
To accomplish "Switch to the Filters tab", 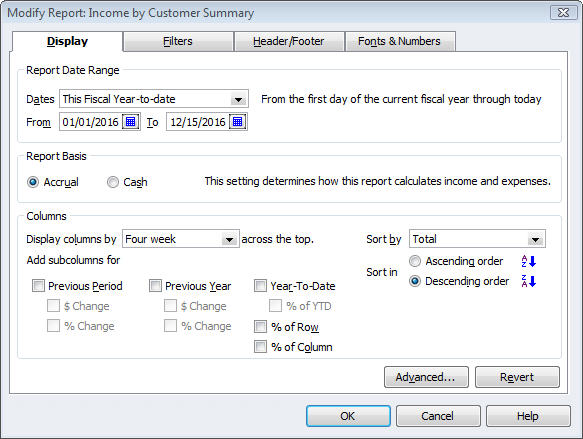I will pyautogui.click(x=178, y=41).
